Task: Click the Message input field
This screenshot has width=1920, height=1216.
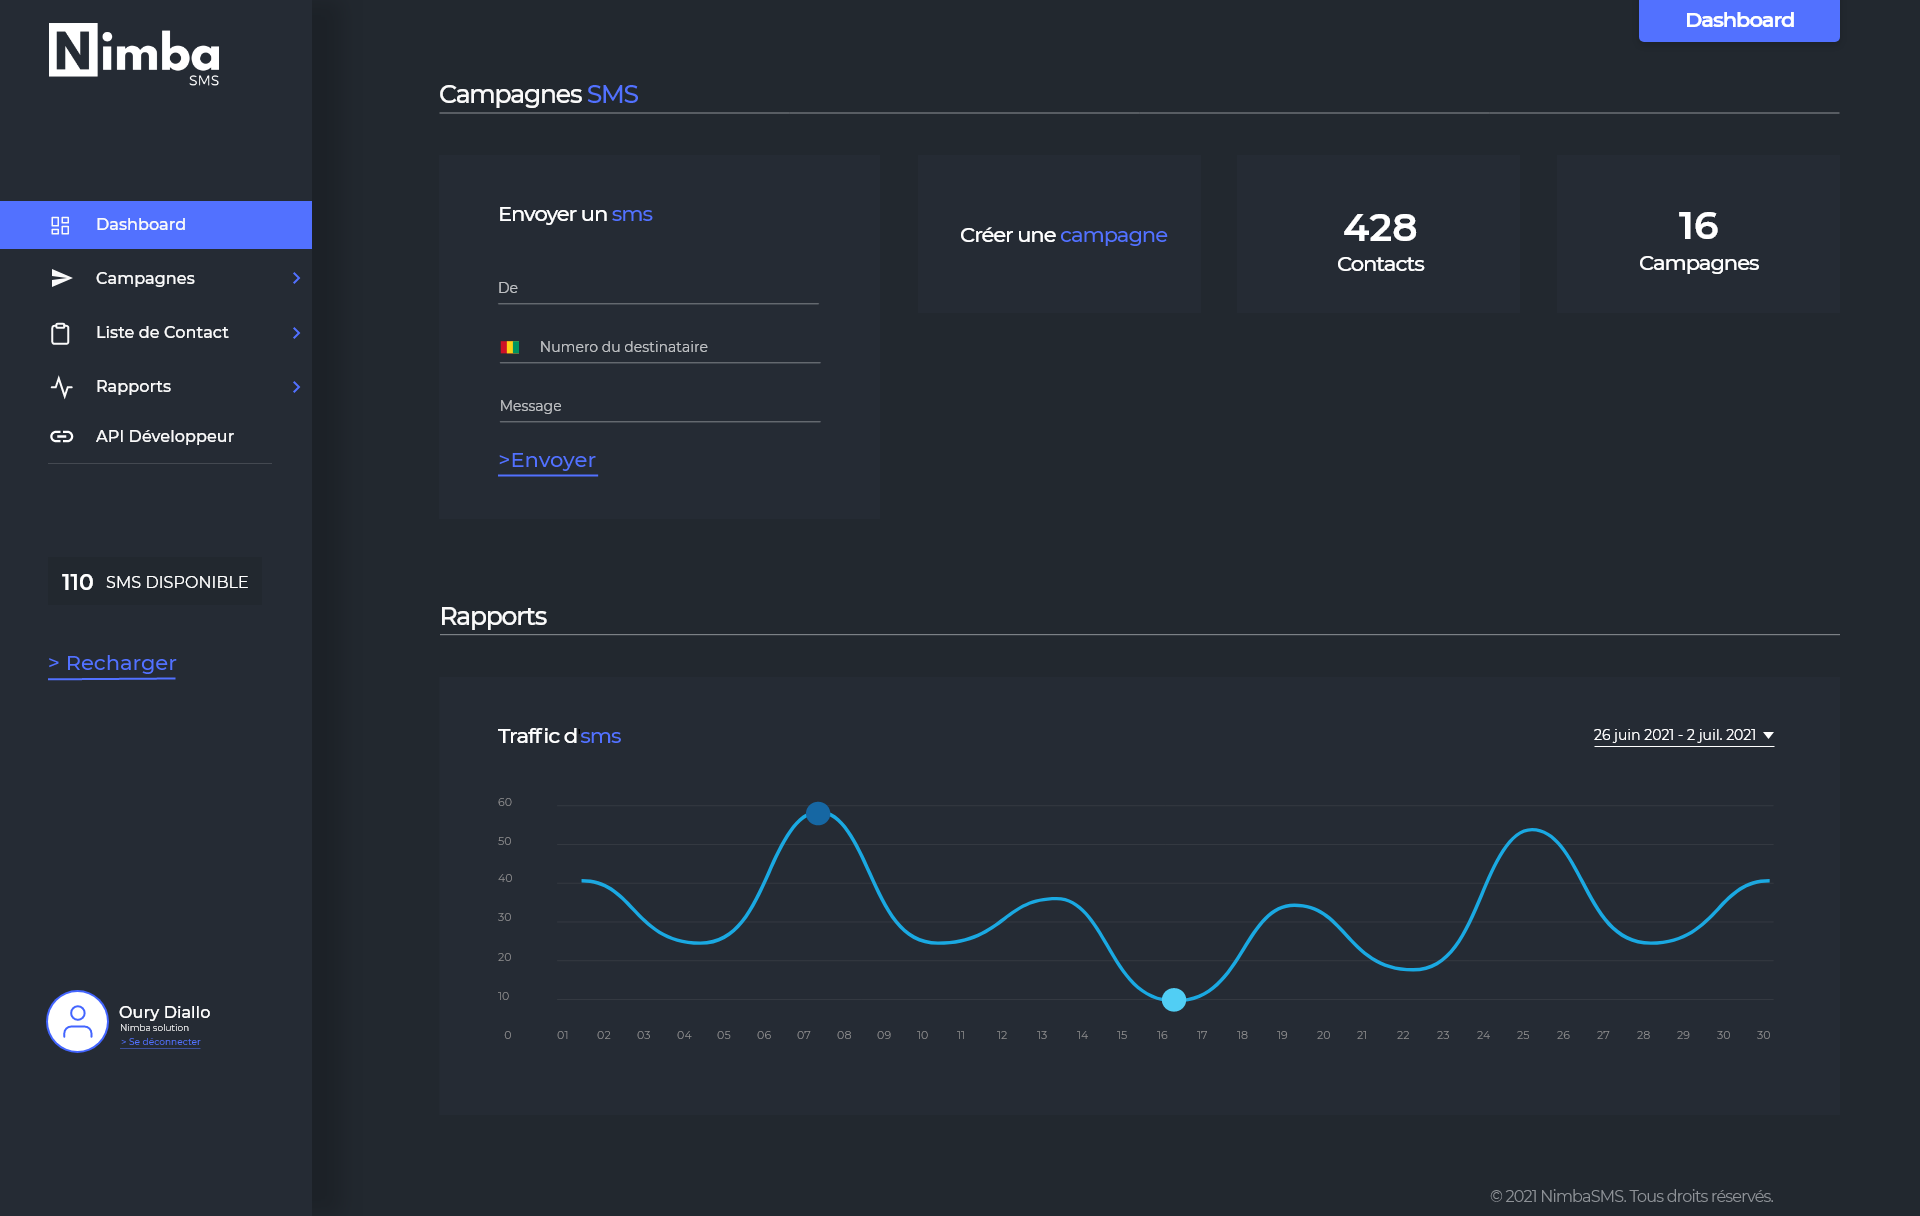Action: click(x=659, y=406)
